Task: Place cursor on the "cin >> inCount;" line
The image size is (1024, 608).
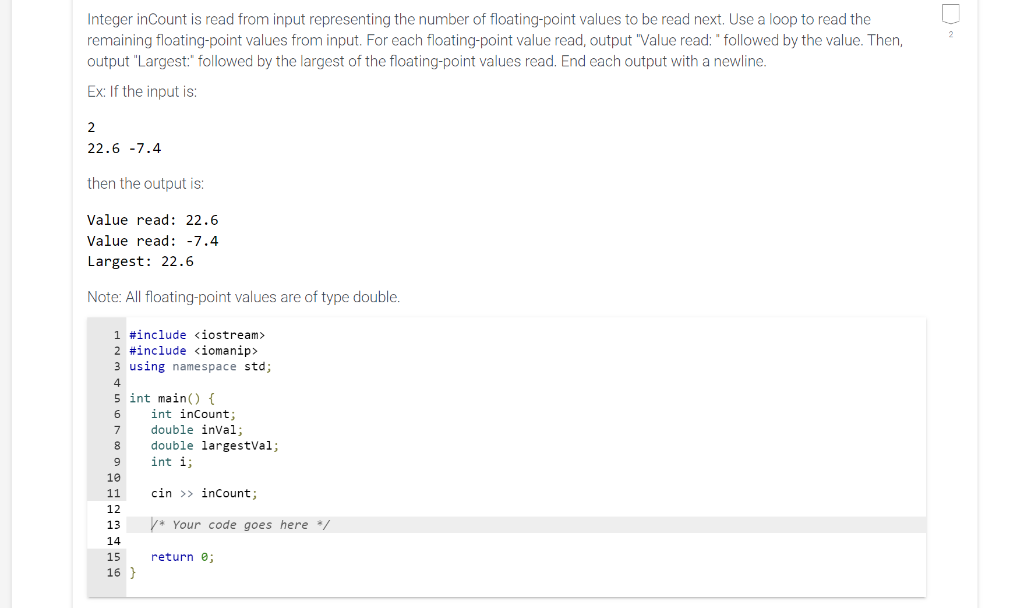Action: click(204, 493)
